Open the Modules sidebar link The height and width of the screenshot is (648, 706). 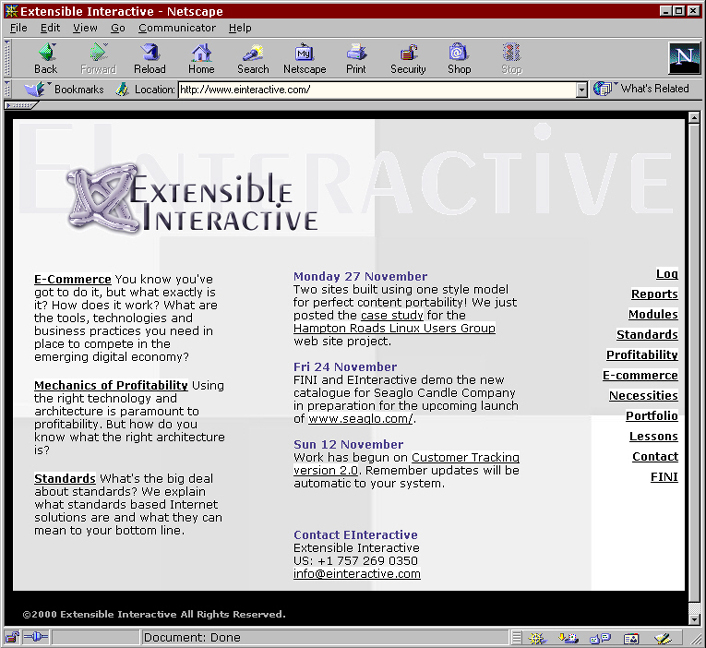coord(653,314)
